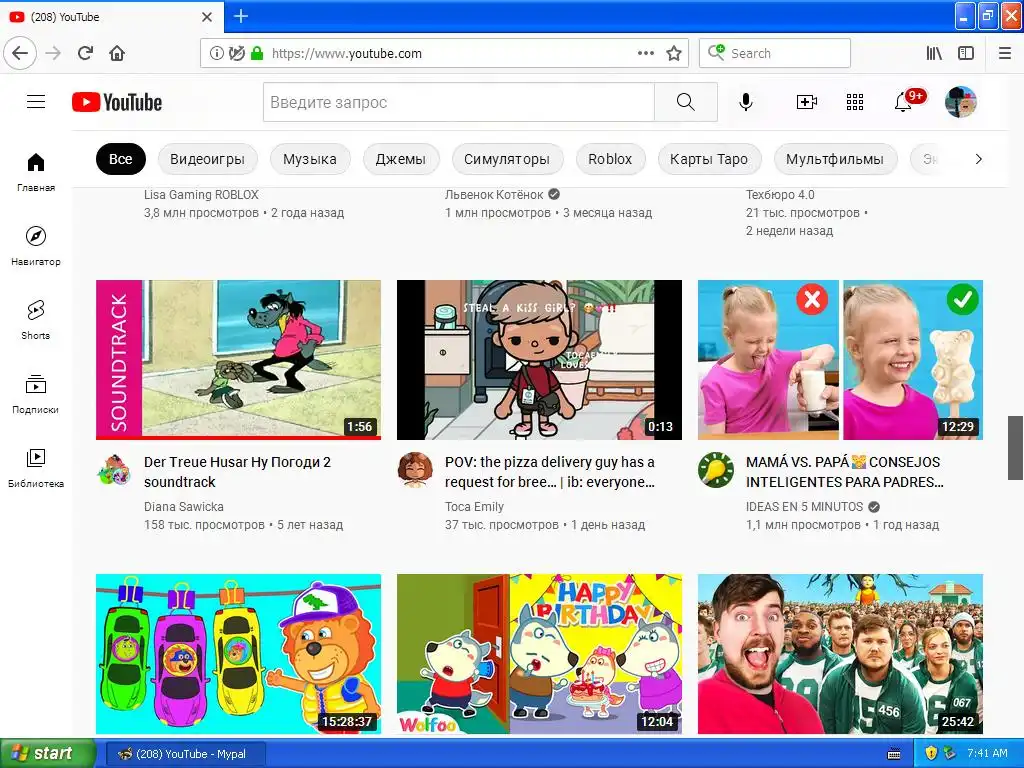This screenshot has height=768, width=1024.
Task: Click the browser forward arrow
Action: point(54,53)
